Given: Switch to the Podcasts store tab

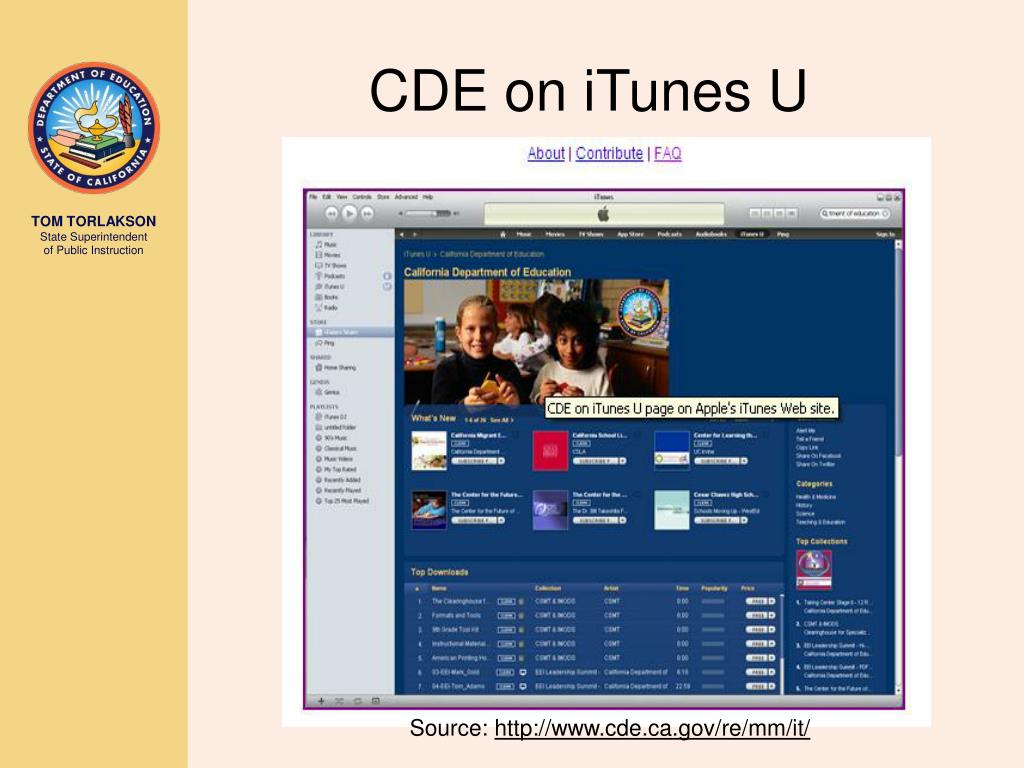Looking at the screenshot, I should tap(669, 234).
